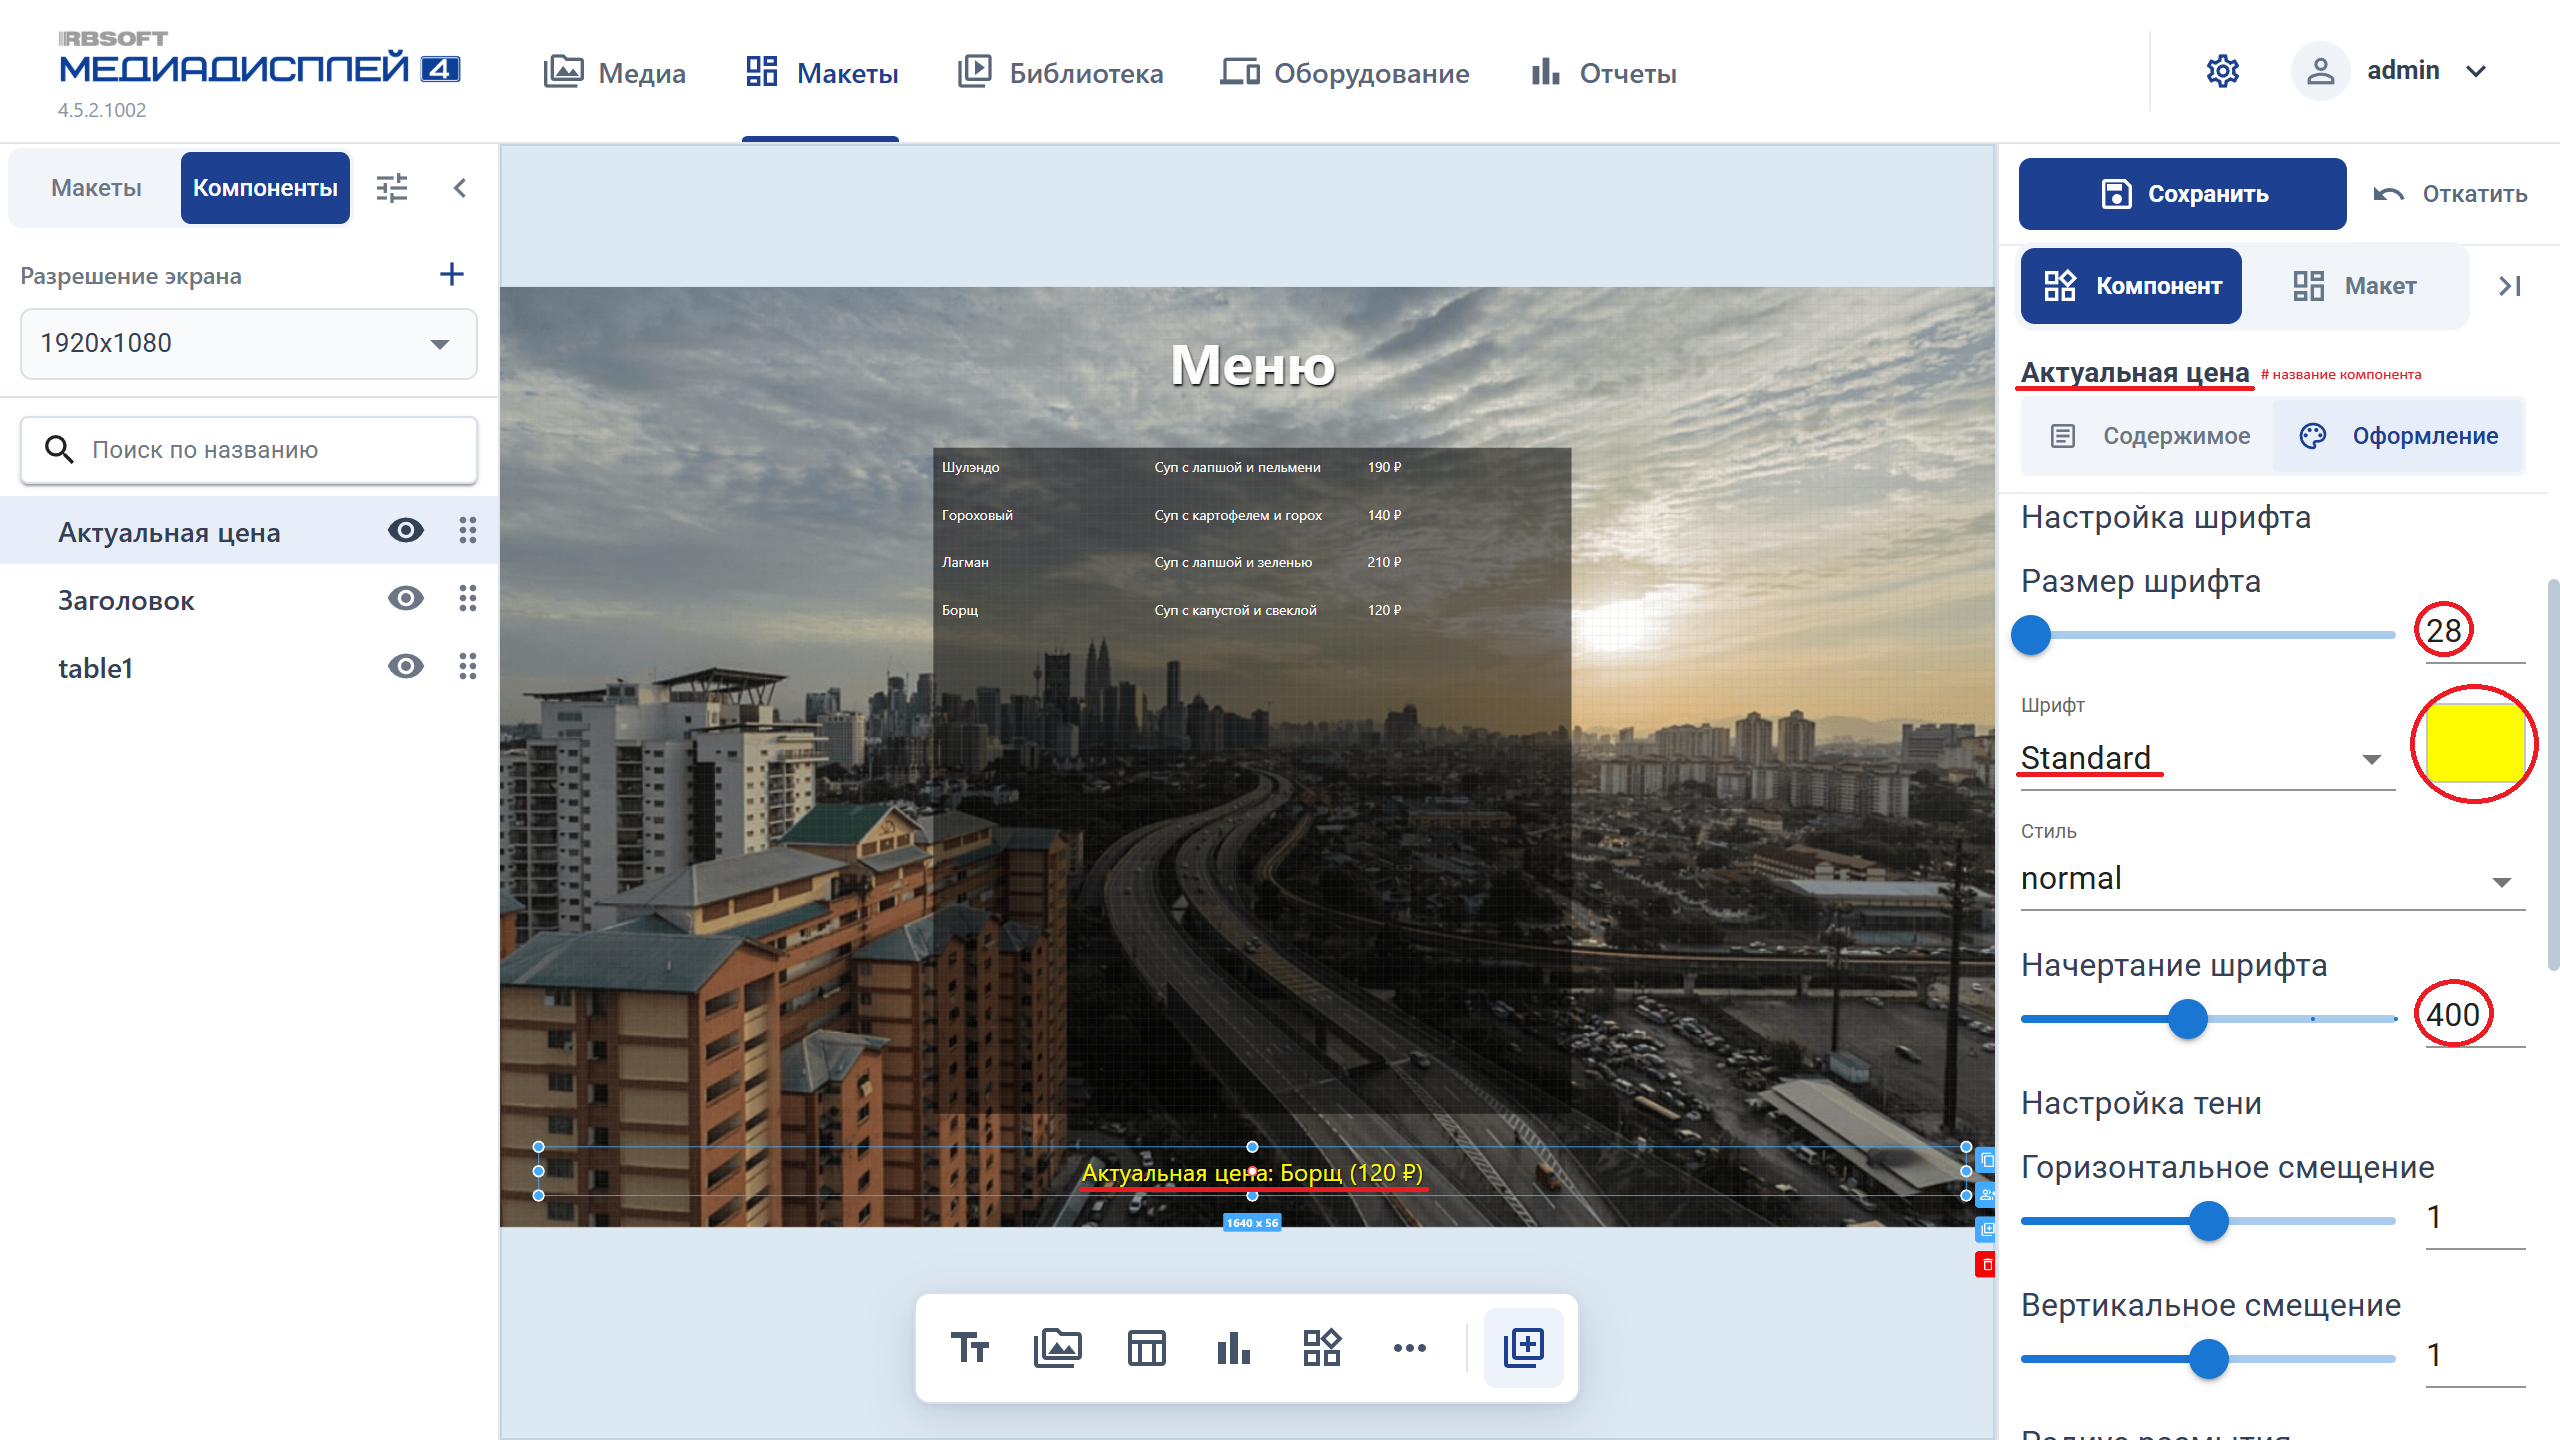Open the settings gear icon
This screenshot has height=1440, width=2560.
tap(2222, 71)
